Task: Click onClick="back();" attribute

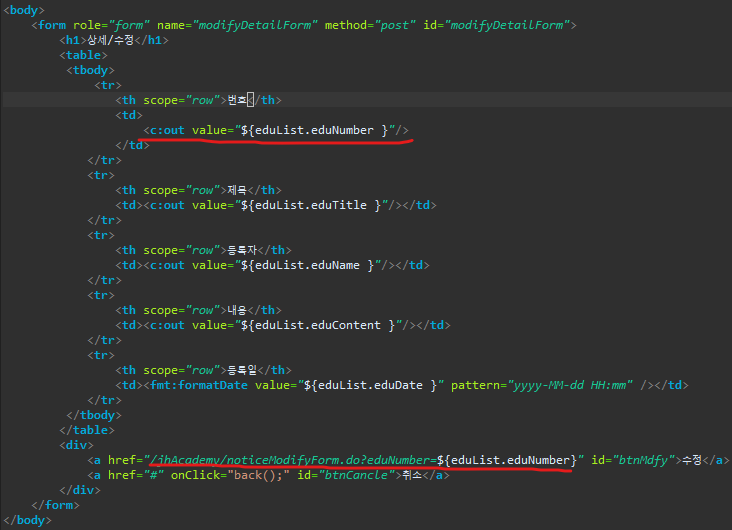Action: (x=230, y=475)
